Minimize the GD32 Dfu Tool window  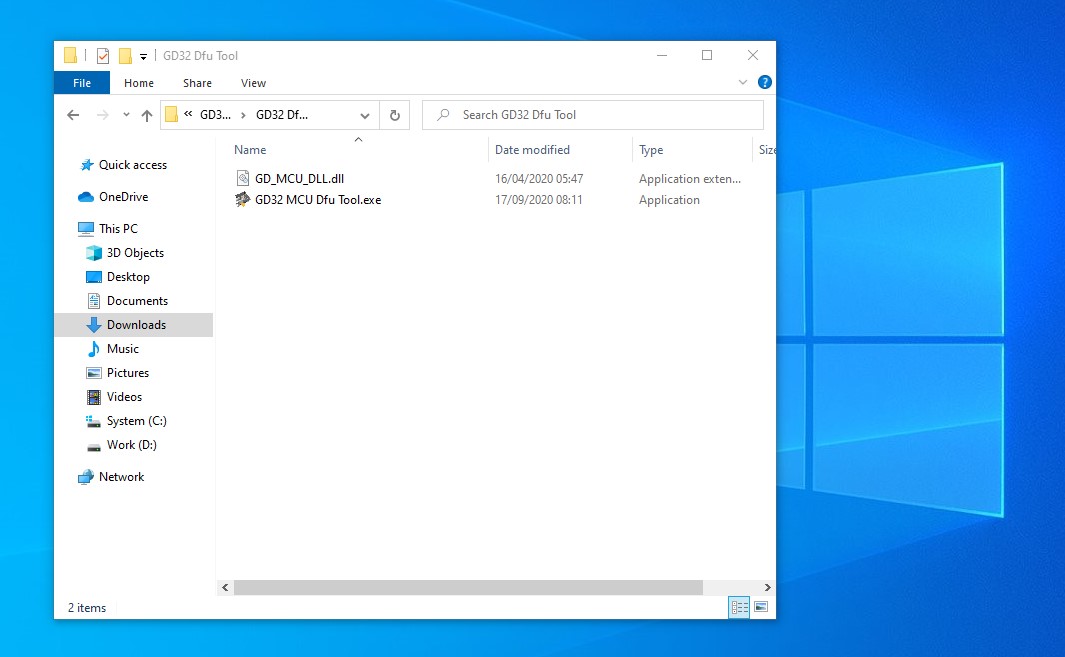pyautogui.click(x=662, y=55)
